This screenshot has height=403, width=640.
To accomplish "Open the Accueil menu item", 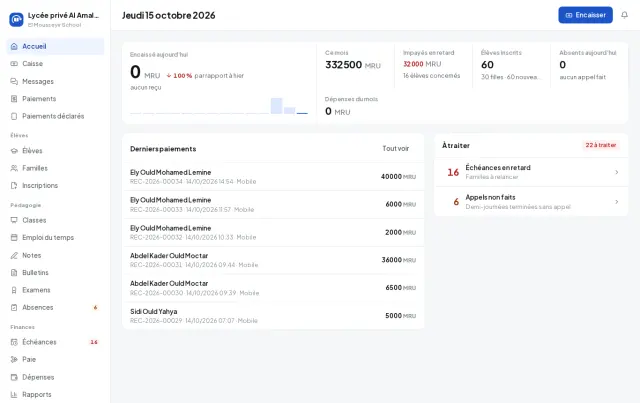I will (55, 47).
